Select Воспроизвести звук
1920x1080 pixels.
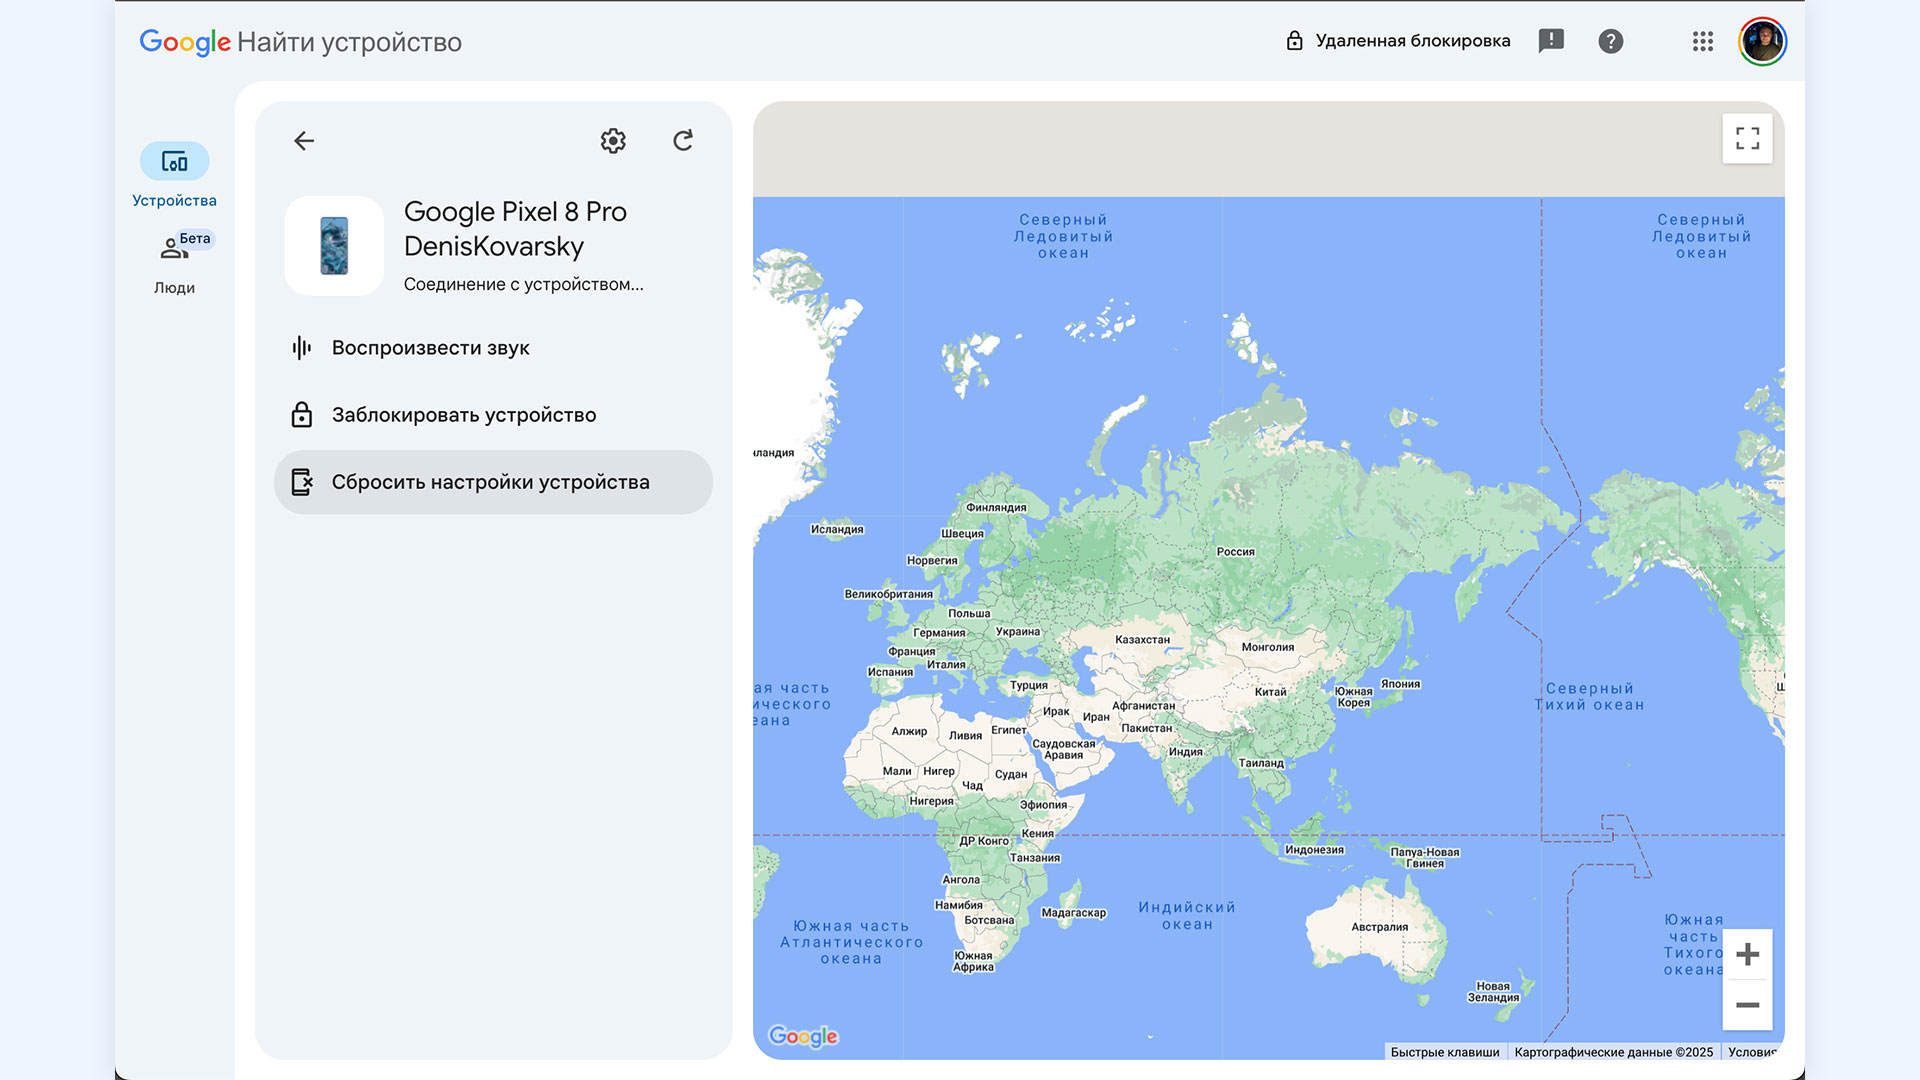[x=493, y=348]
